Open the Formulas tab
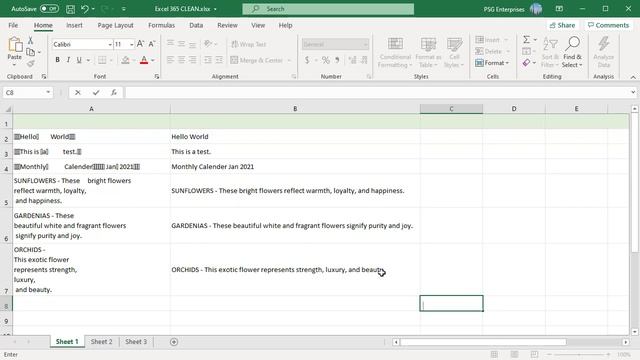640x360 pixels. tap(161, 25)
